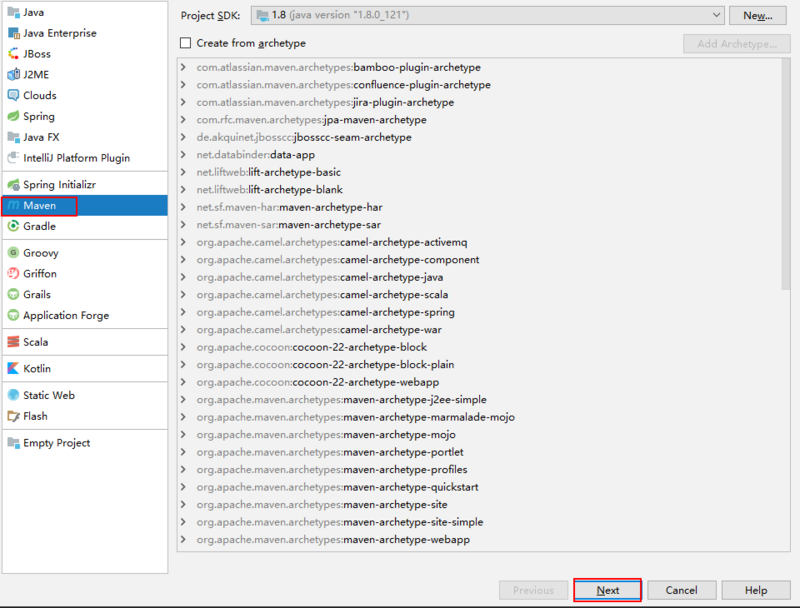This screenshot has height=608, width=800.
Task: Choose the Java Enterprise icon
Action: click(x=13, y=33)
